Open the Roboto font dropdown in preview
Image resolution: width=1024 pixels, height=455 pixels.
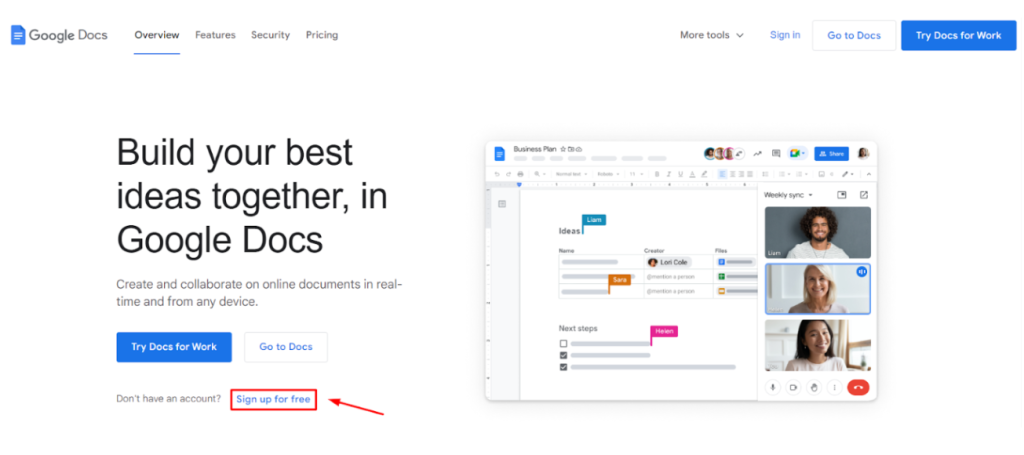tap(609, 174)
